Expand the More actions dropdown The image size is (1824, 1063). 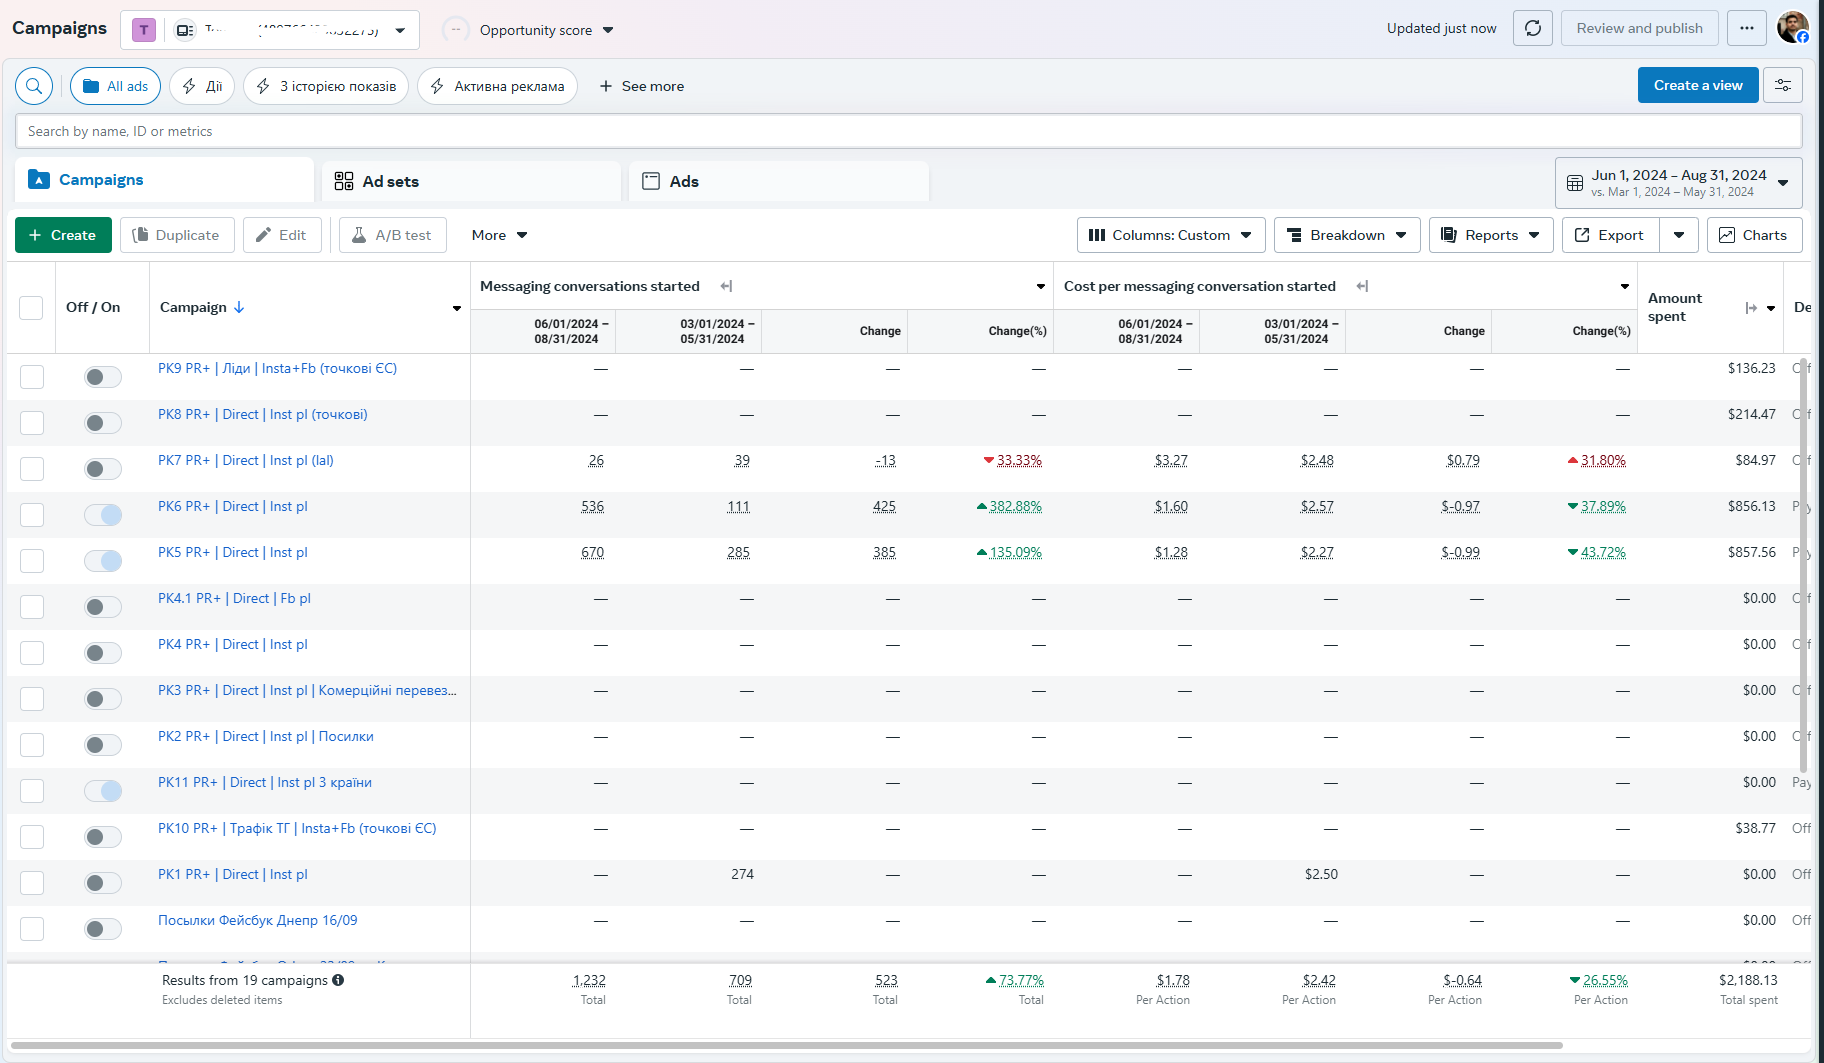coord(499,235)
